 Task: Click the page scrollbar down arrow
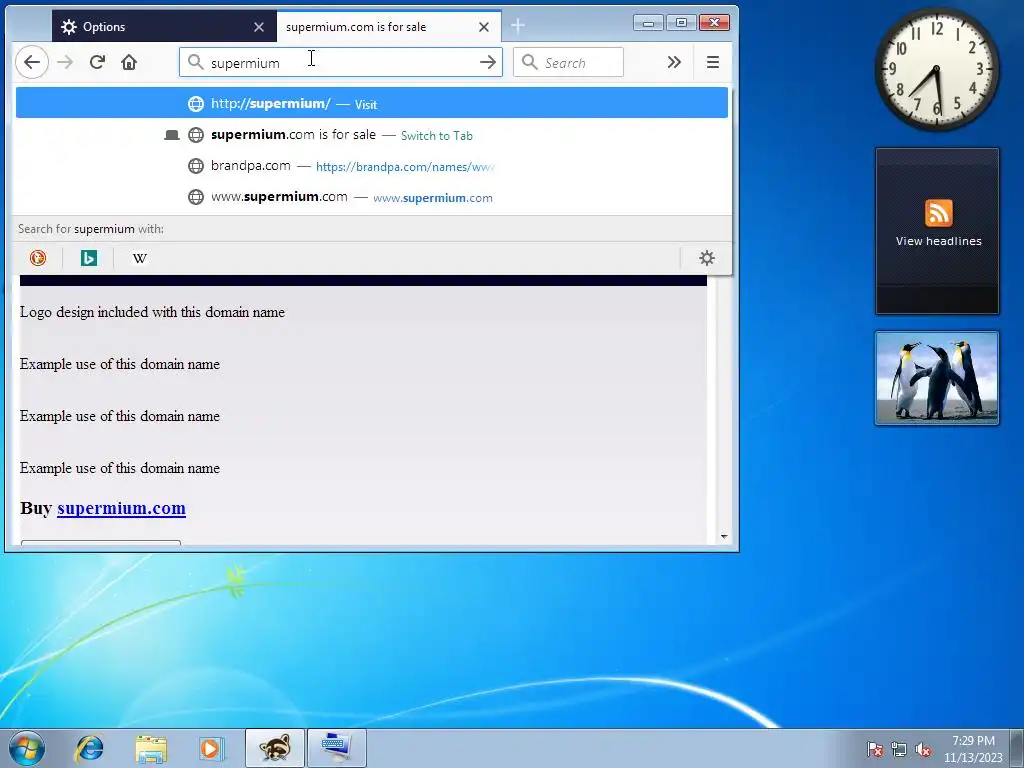click(724, 536)
